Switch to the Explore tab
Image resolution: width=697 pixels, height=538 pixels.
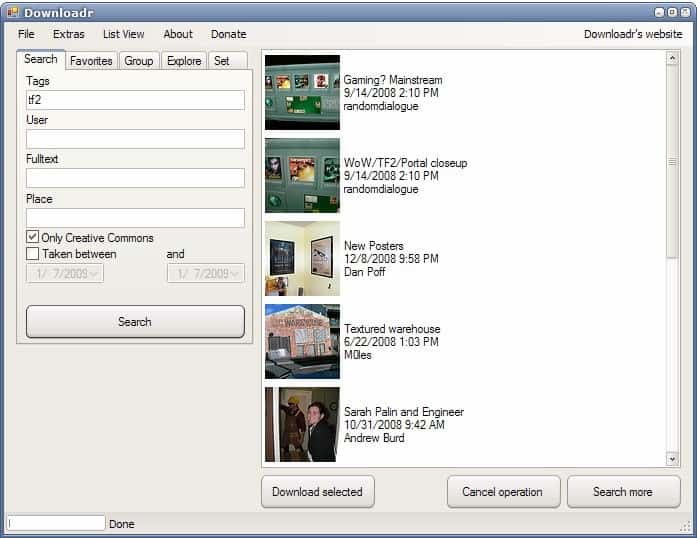pyautogui.click(x=184, y=61)
